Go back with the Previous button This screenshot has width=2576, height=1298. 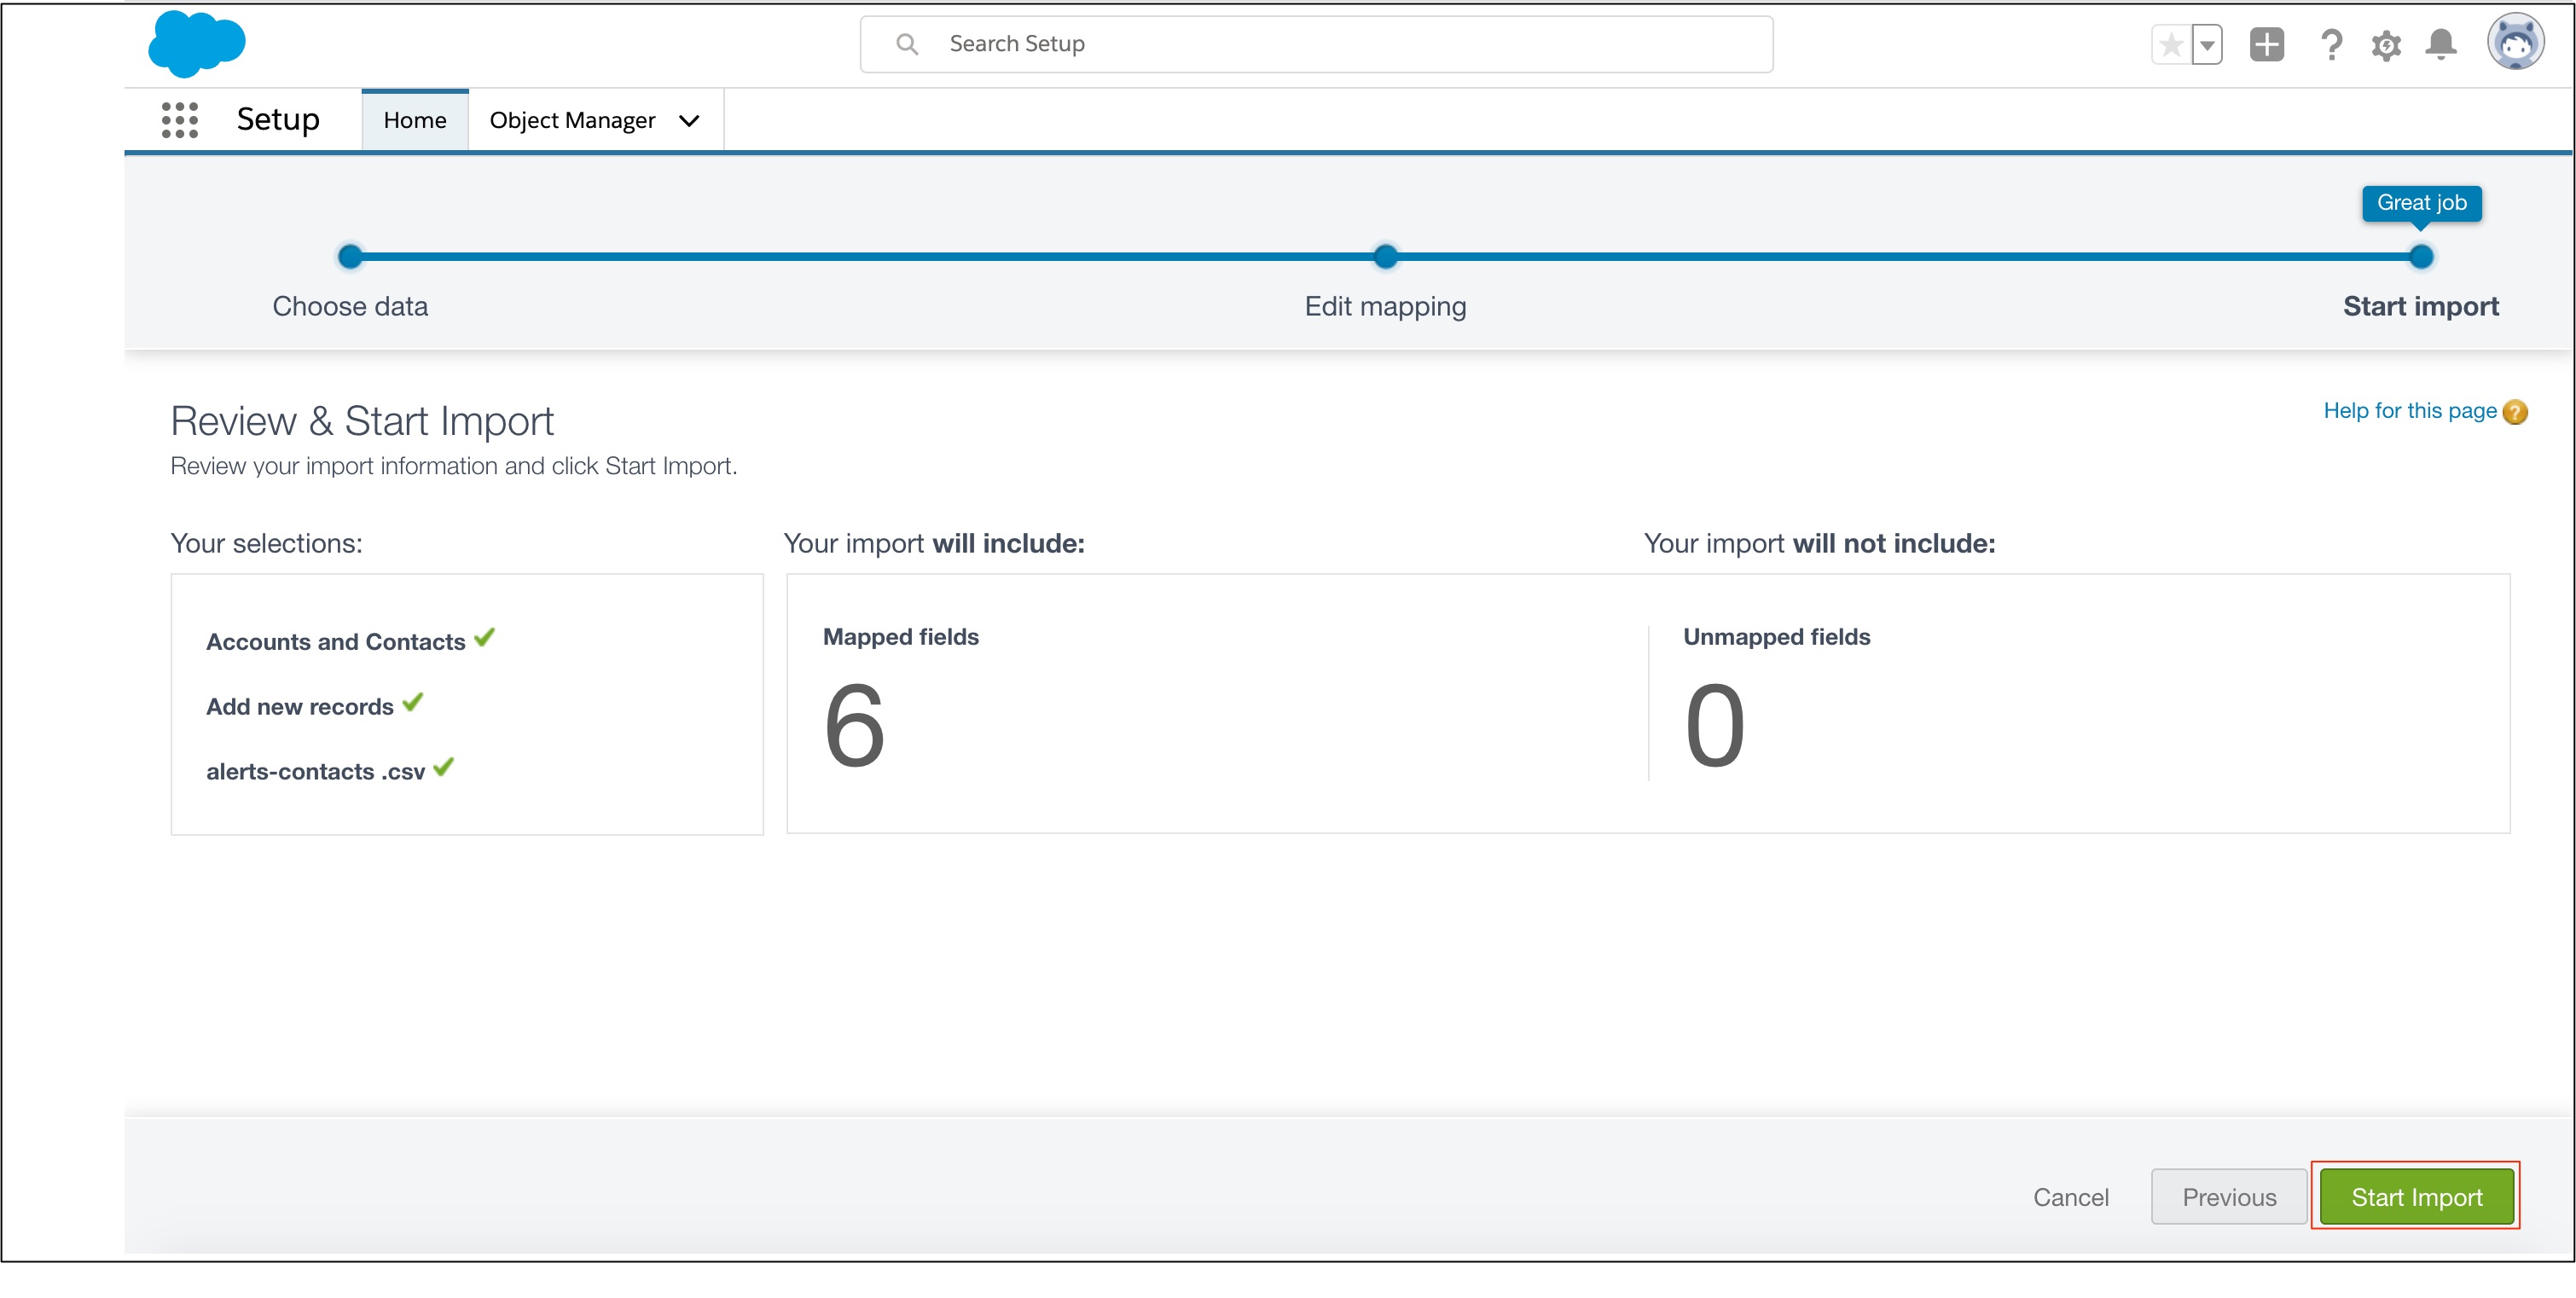(x=2229, y=1197)
